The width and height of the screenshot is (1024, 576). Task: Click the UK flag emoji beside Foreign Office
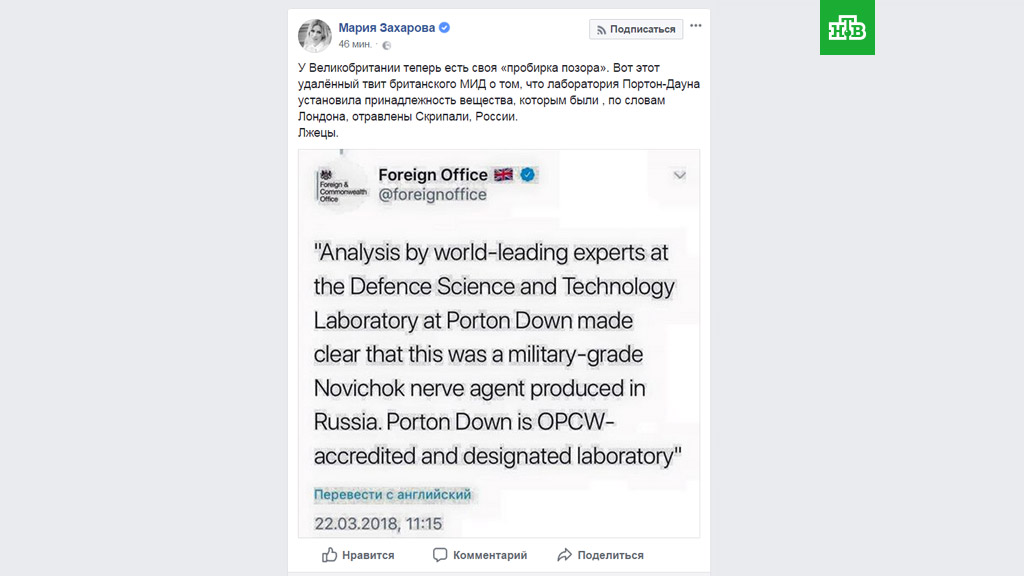tap(503, 175)
